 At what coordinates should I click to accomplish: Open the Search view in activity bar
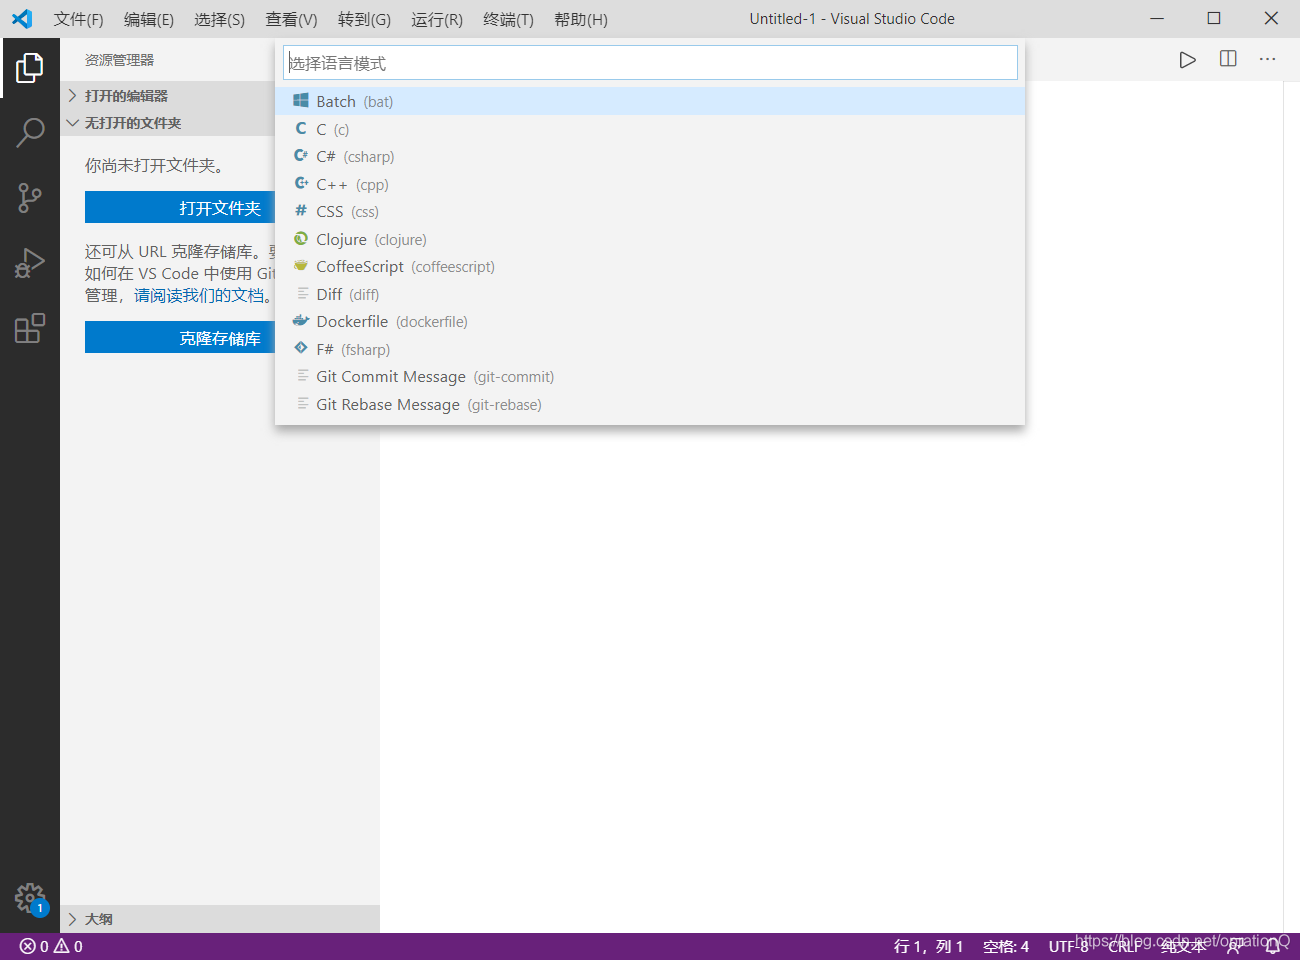[30, 132]
